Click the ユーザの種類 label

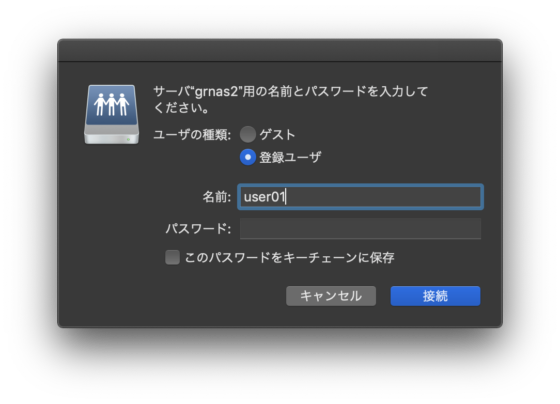tap(192, 135)
